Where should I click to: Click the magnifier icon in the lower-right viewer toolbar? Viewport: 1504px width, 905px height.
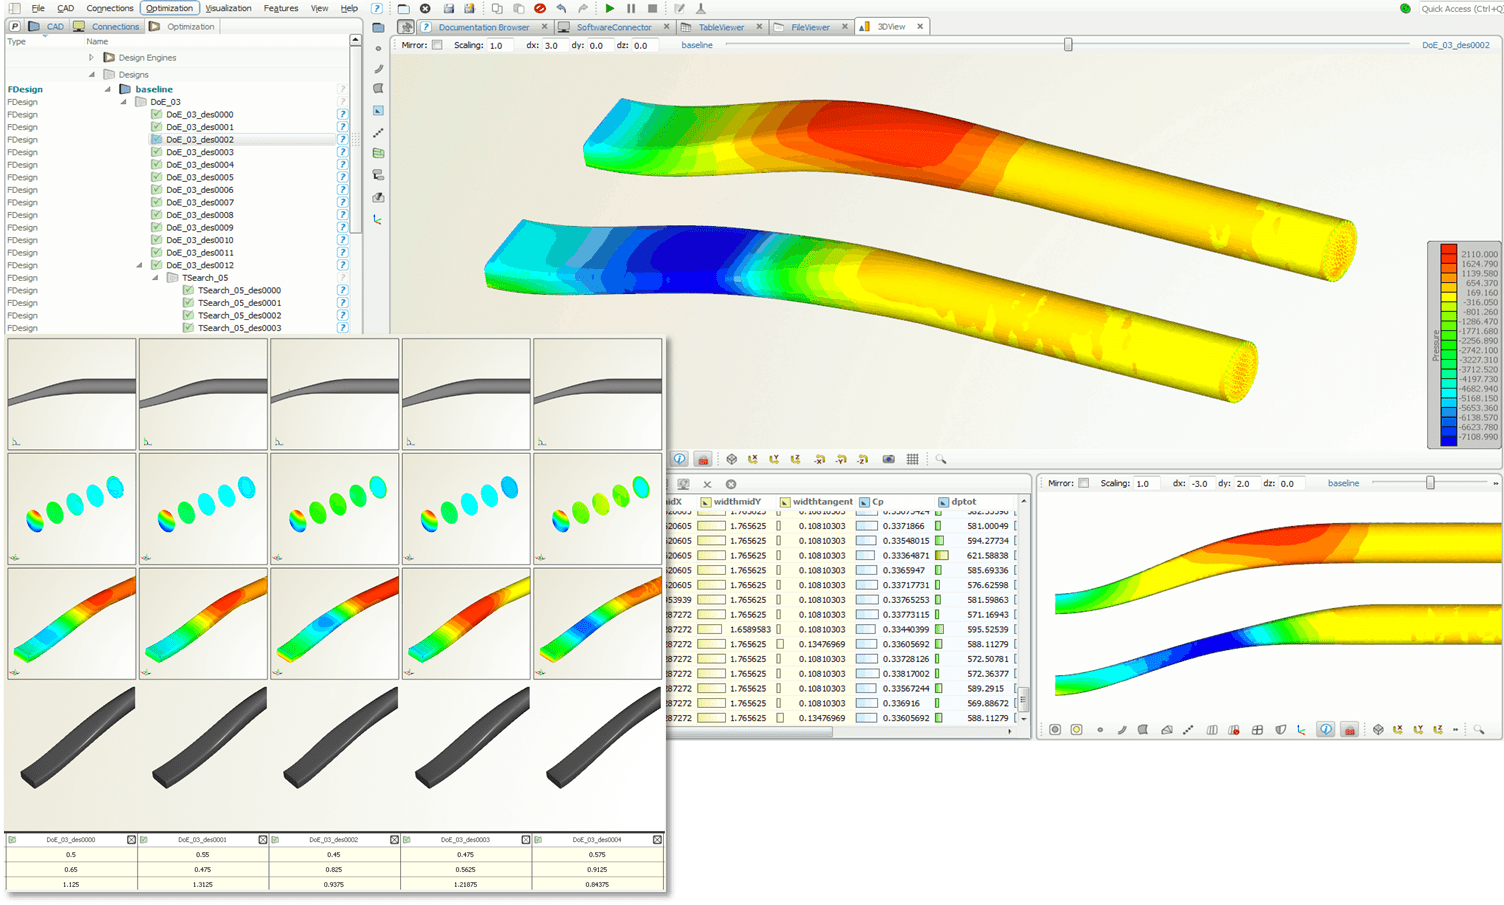click(1479, 730)
